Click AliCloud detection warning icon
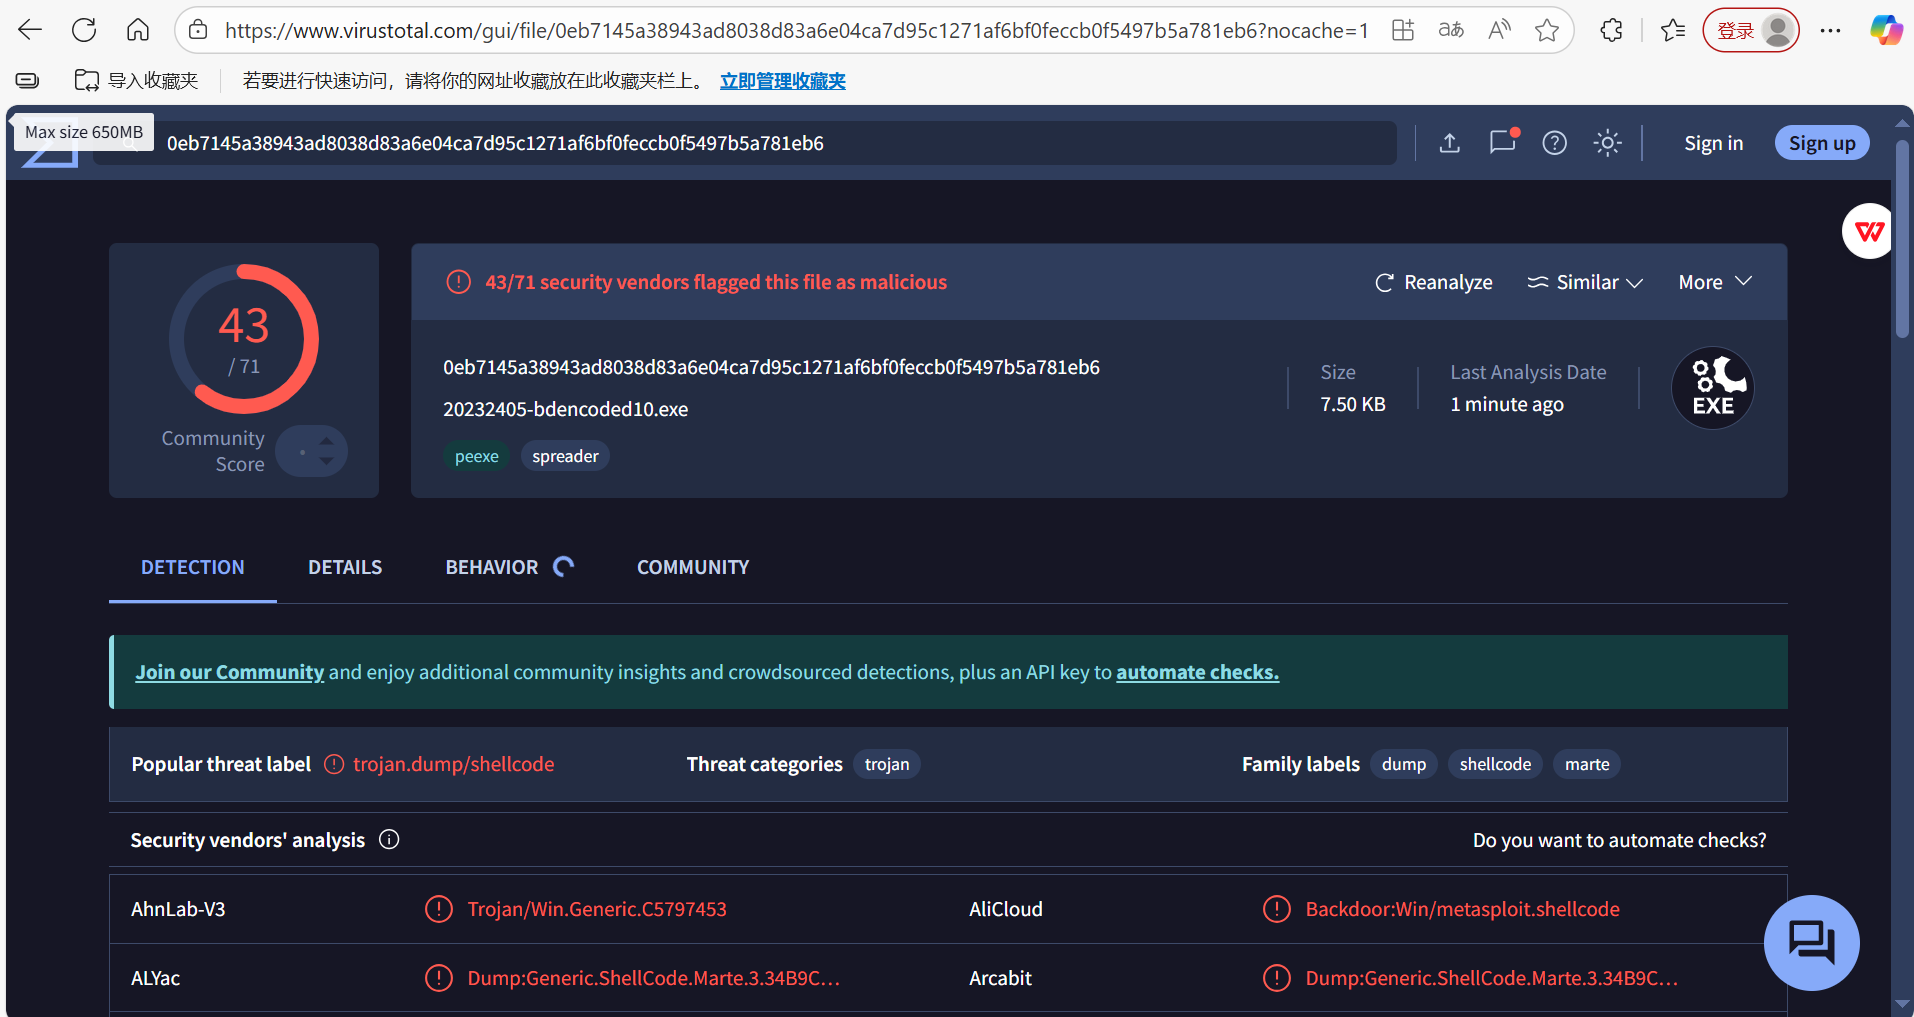Viewport: 1914px width, 1017px height. [x=1277, y=909]
